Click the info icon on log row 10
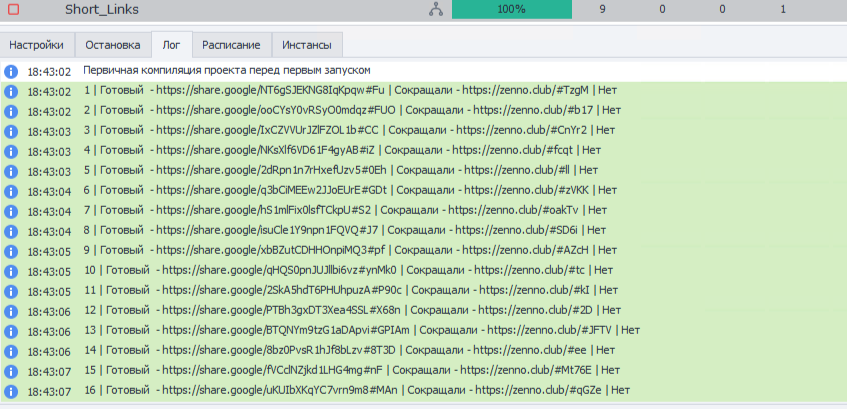Viewport: 847px width, 409px height. 11,271
